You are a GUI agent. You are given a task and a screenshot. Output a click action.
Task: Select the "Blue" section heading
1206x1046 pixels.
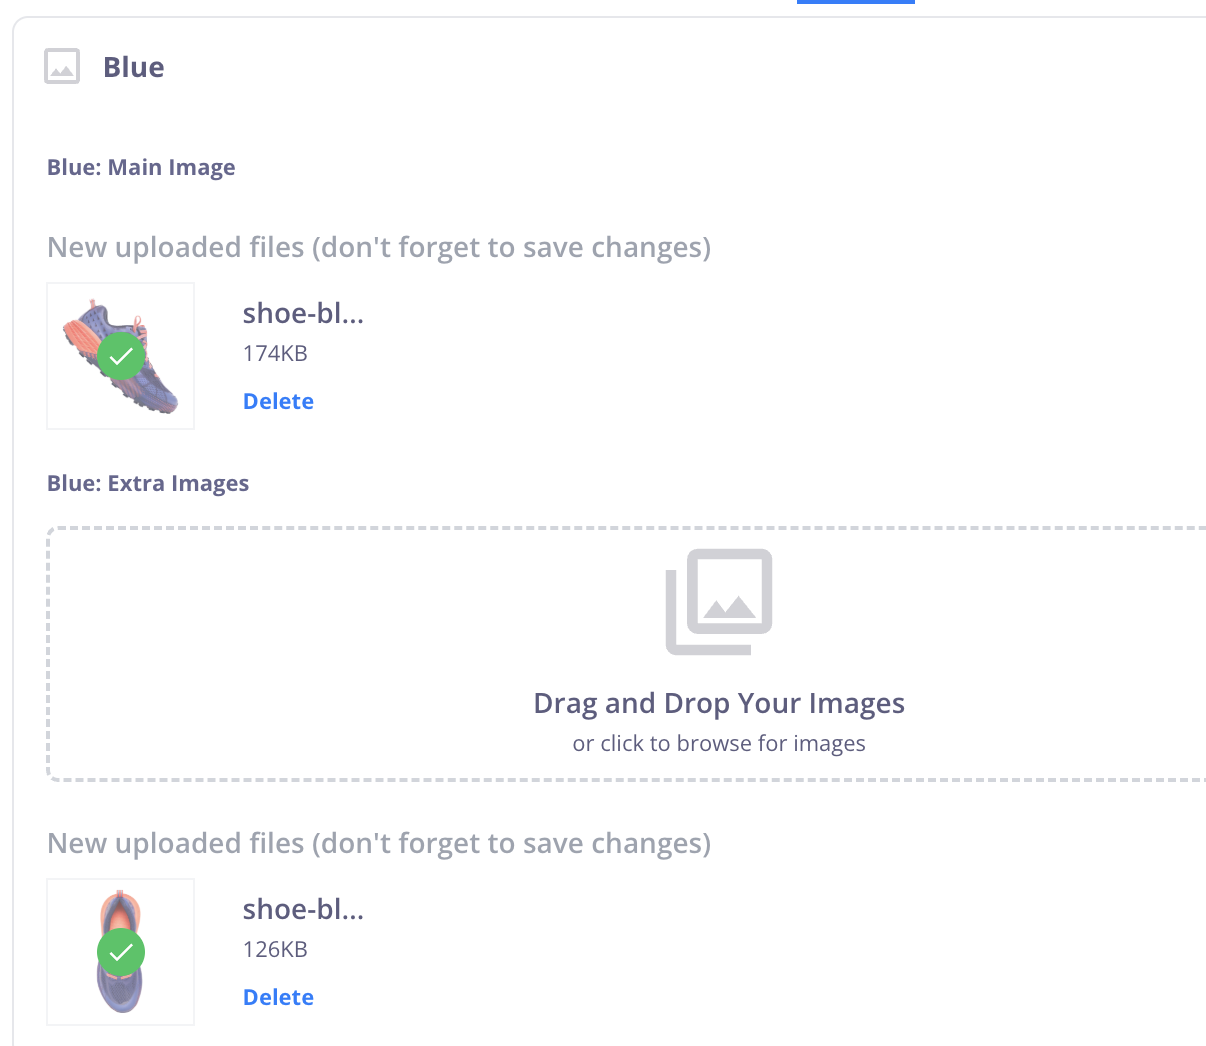click(134, 67)
